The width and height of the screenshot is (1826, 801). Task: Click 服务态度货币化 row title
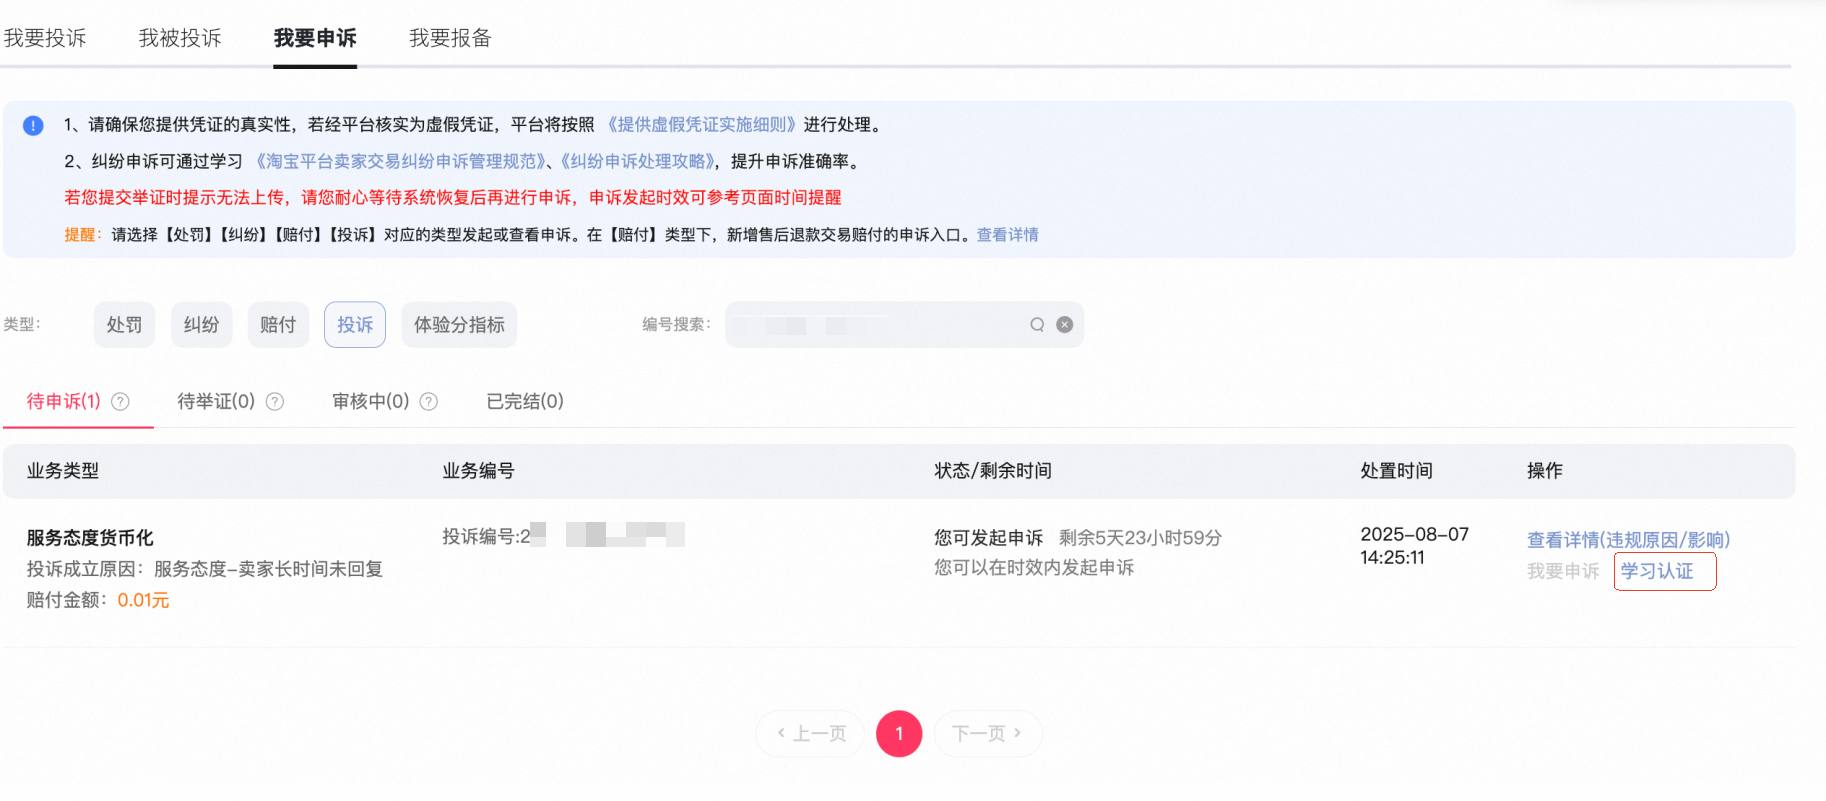point(90,538)
